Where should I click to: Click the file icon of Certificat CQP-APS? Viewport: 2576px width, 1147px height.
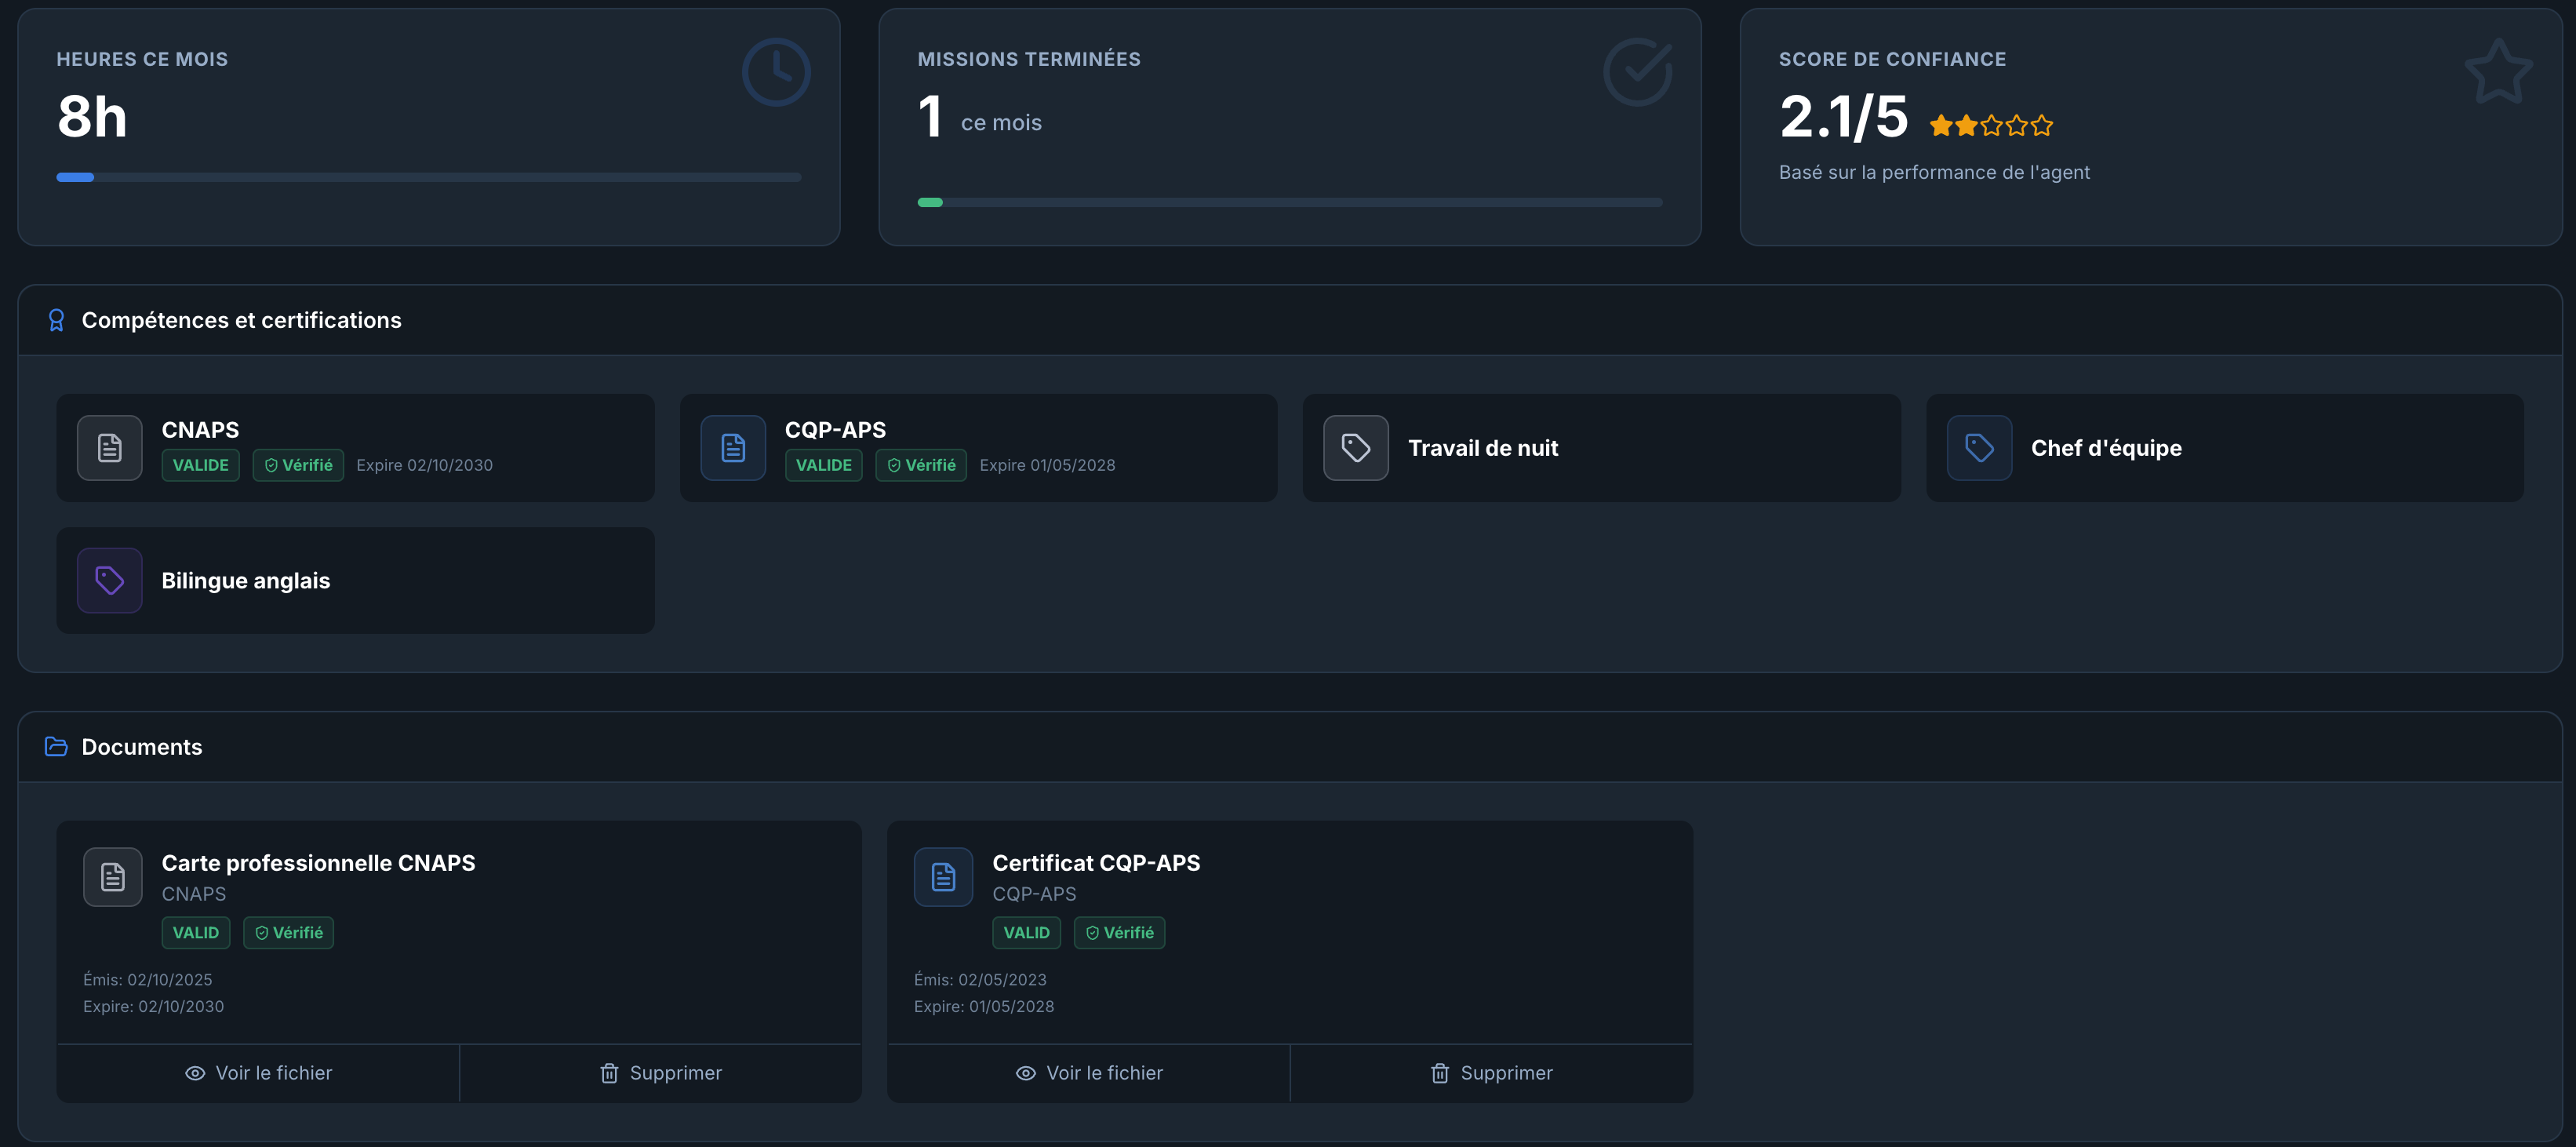click(943, 877)
